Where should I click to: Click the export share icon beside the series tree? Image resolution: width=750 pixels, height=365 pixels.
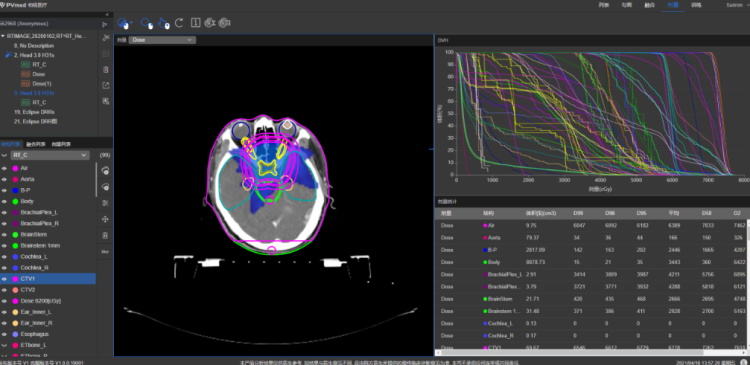point(106,85)
